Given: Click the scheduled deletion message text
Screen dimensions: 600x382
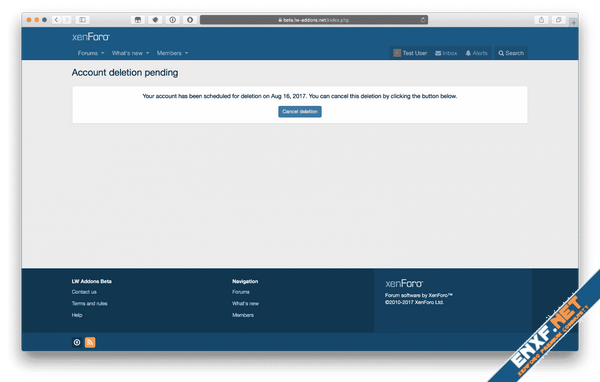Looking at the screenshot, I should click(x=300, y=96).
